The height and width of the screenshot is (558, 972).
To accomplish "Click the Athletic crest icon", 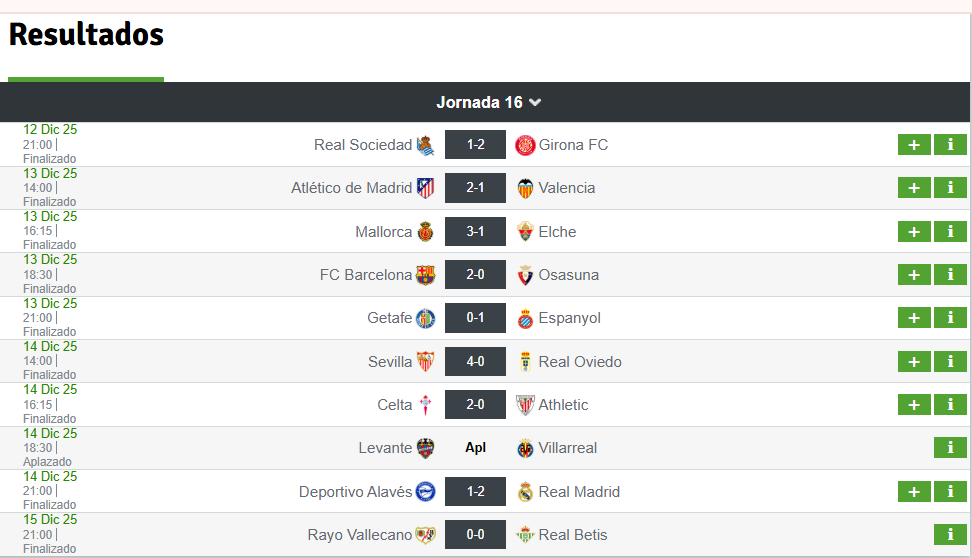I will (x=525, y=405).
